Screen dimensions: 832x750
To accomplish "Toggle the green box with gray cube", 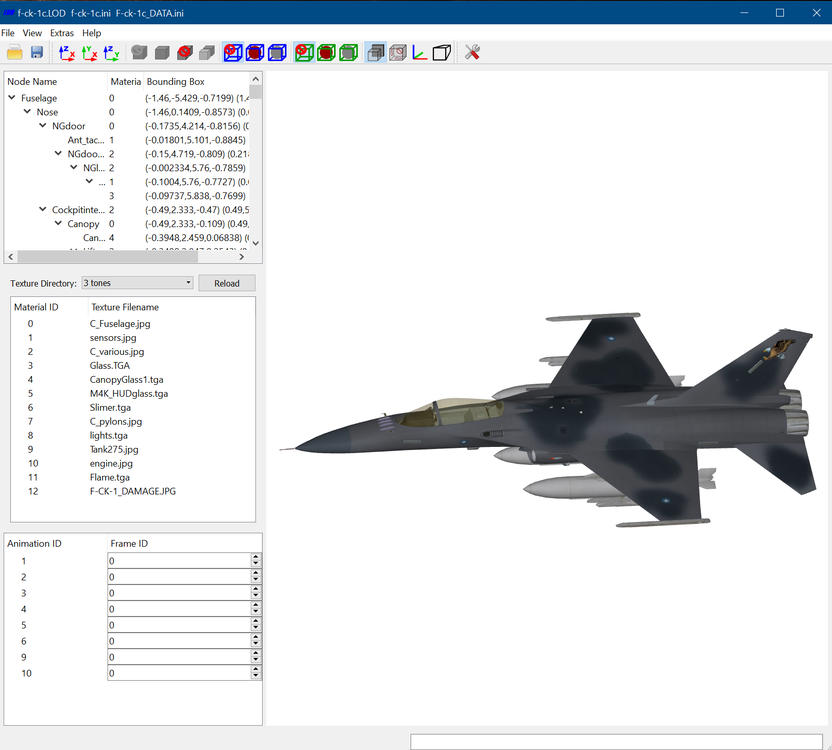I will [349, 53].
